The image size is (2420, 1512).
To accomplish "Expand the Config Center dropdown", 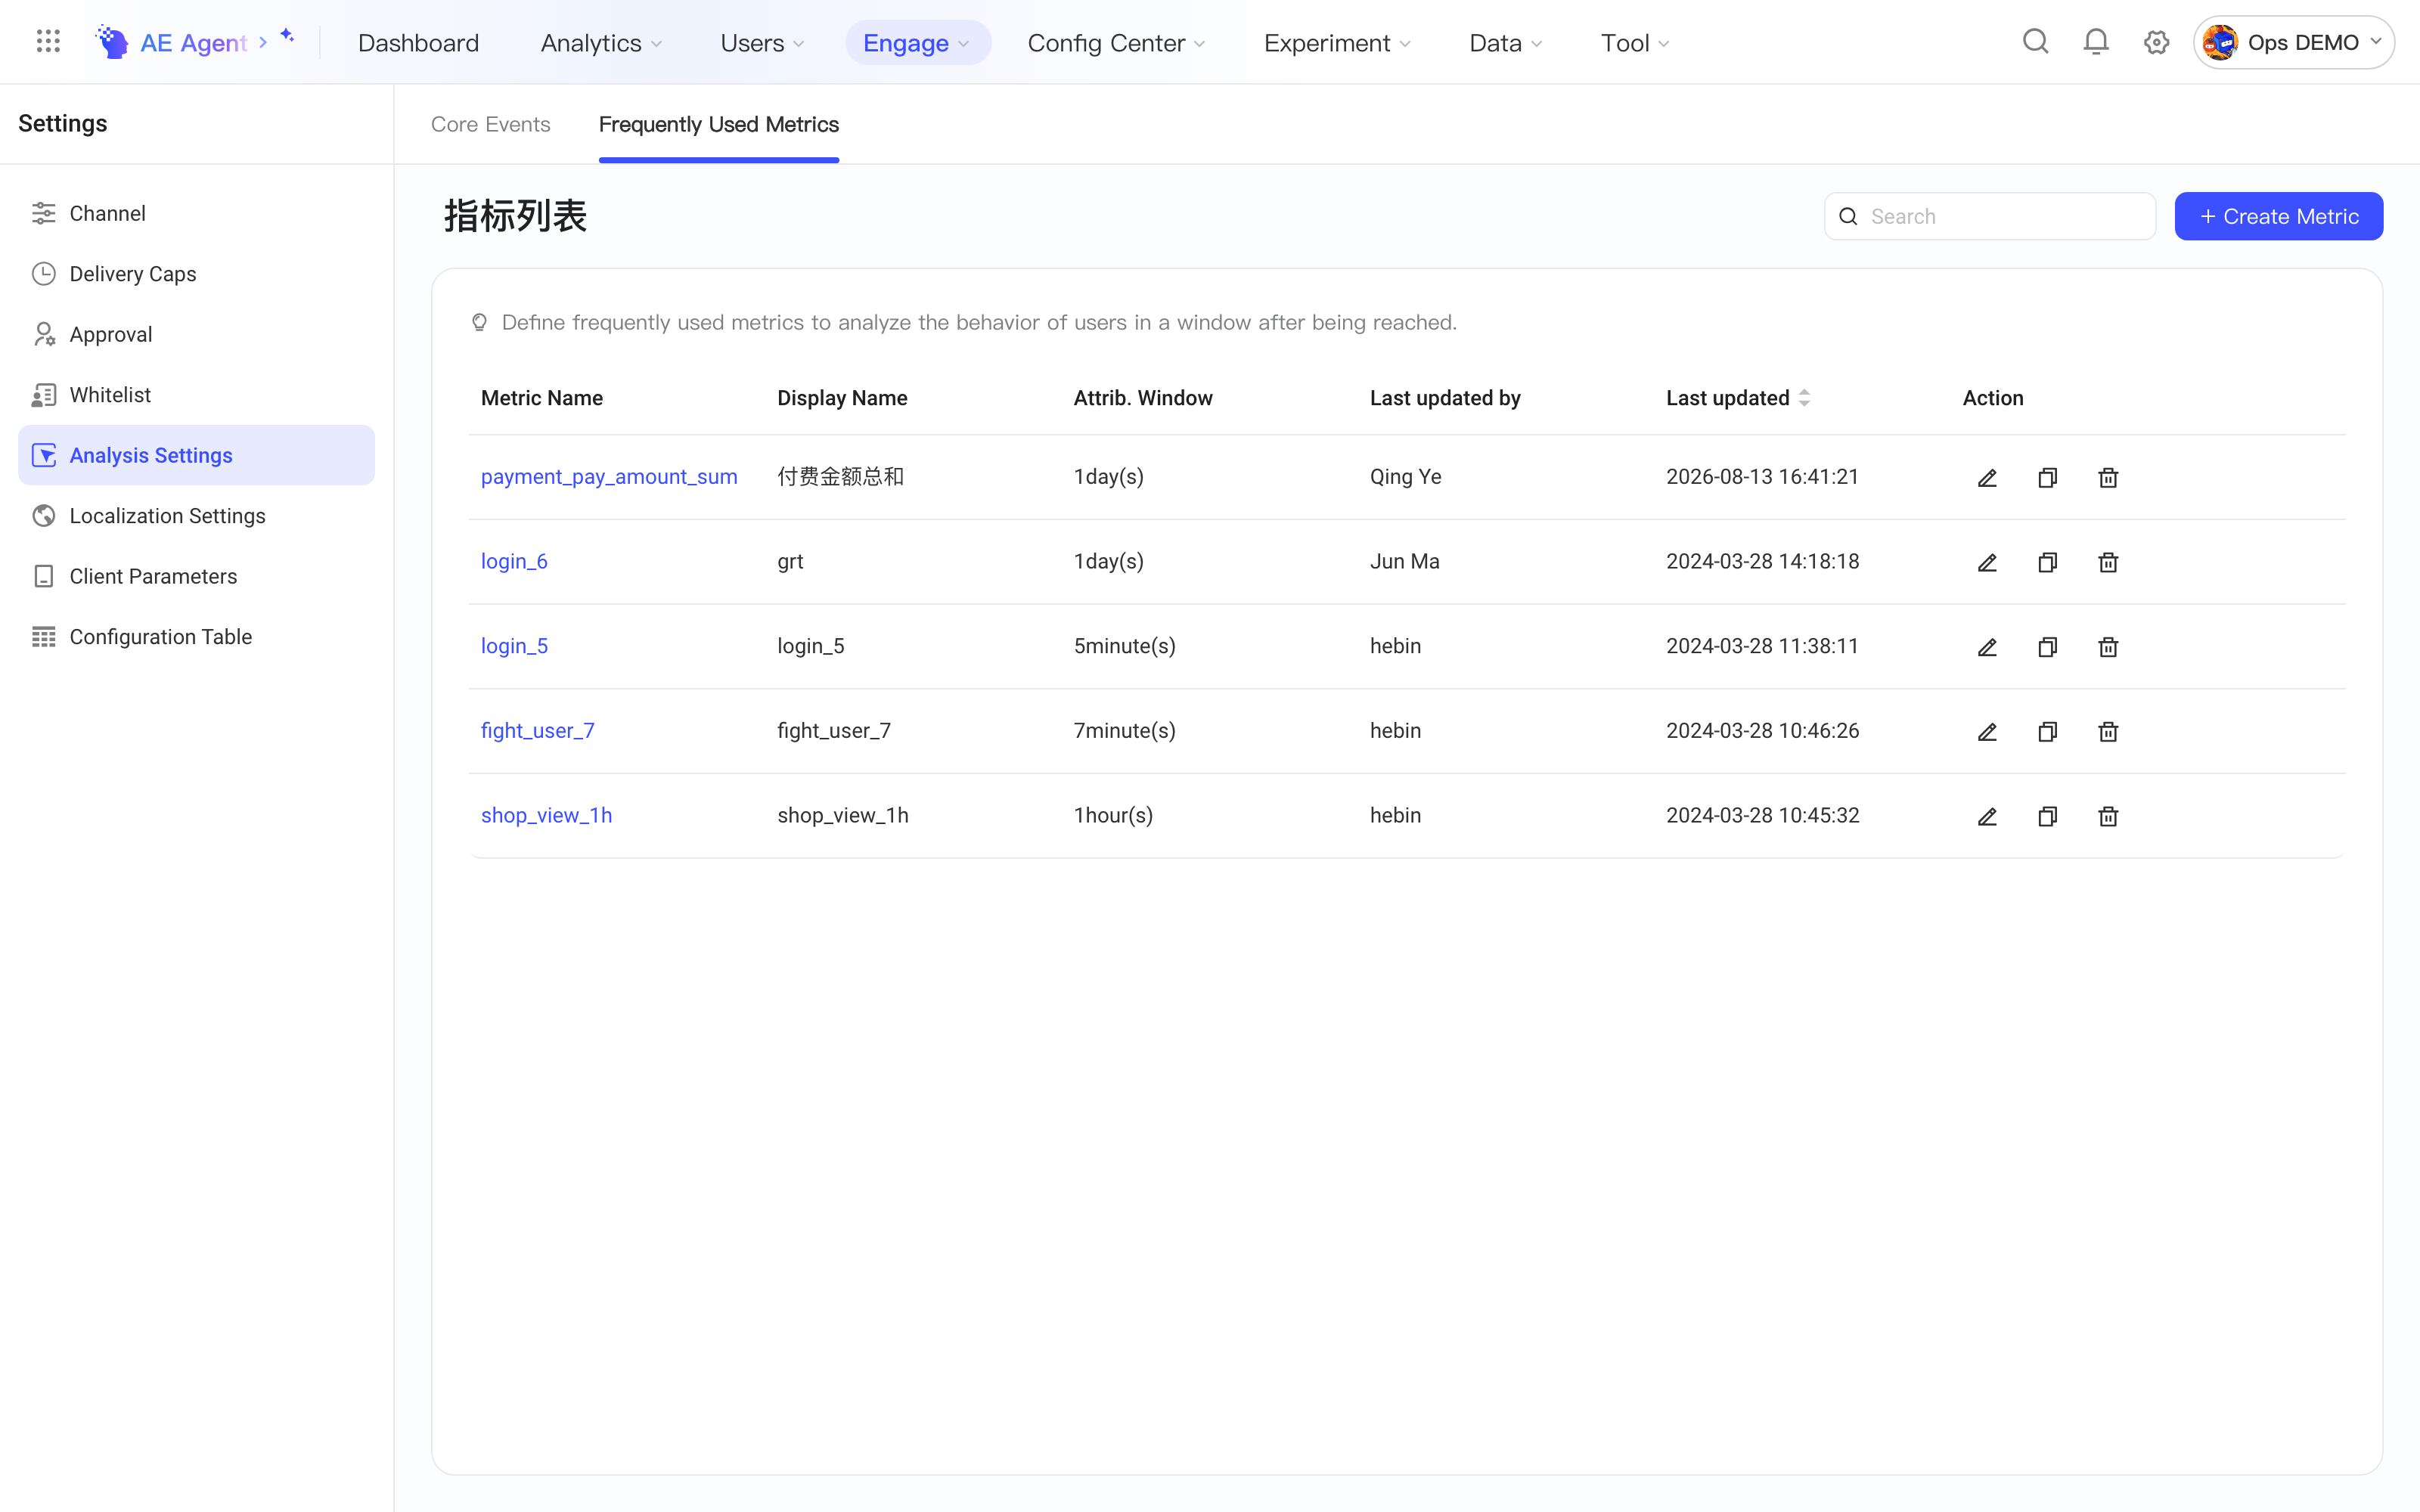I will click(1116, 43).
